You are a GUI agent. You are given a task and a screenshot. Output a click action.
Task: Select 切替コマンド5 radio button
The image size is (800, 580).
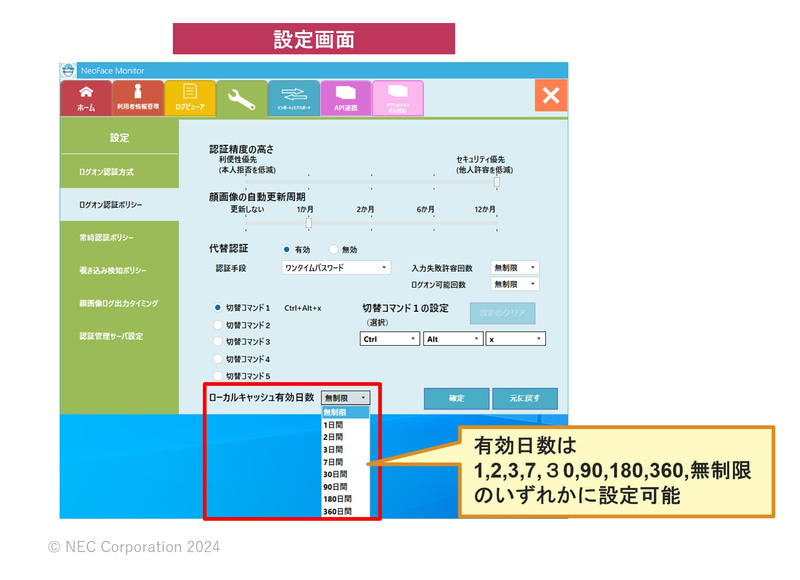click(218, 376)
